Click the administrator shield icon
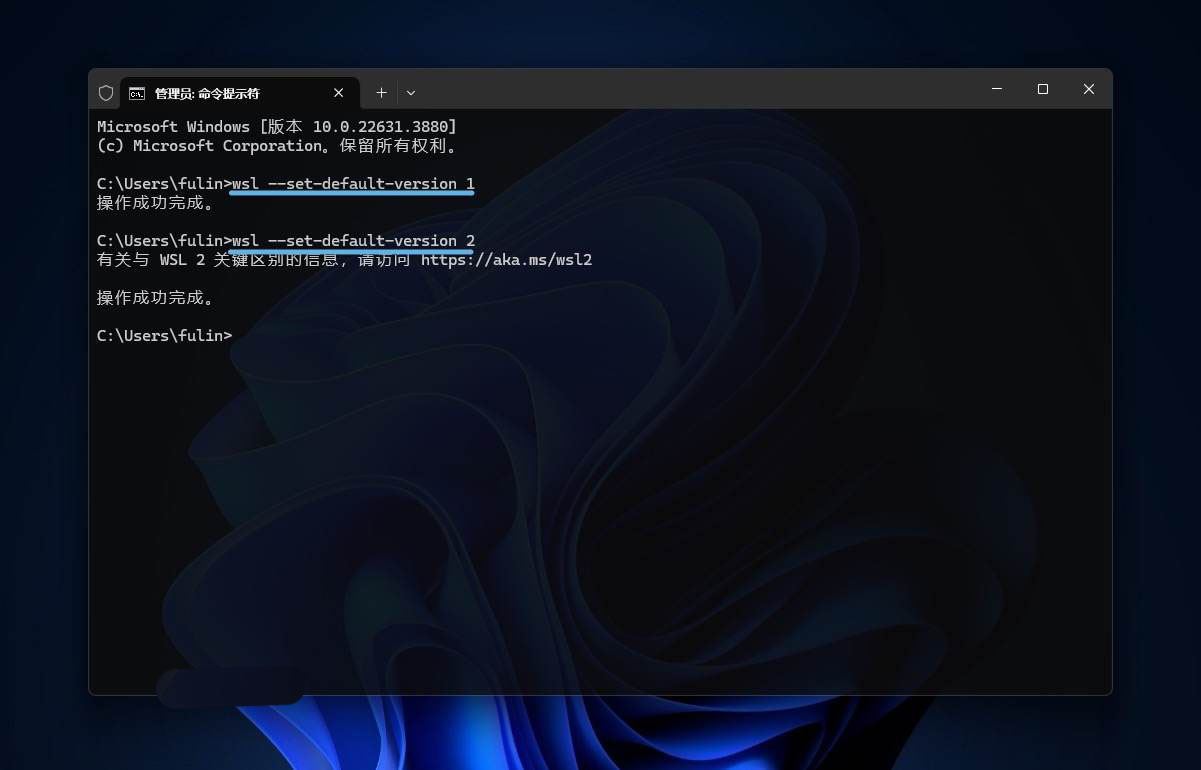1201x770 pixels. (106, 92)
